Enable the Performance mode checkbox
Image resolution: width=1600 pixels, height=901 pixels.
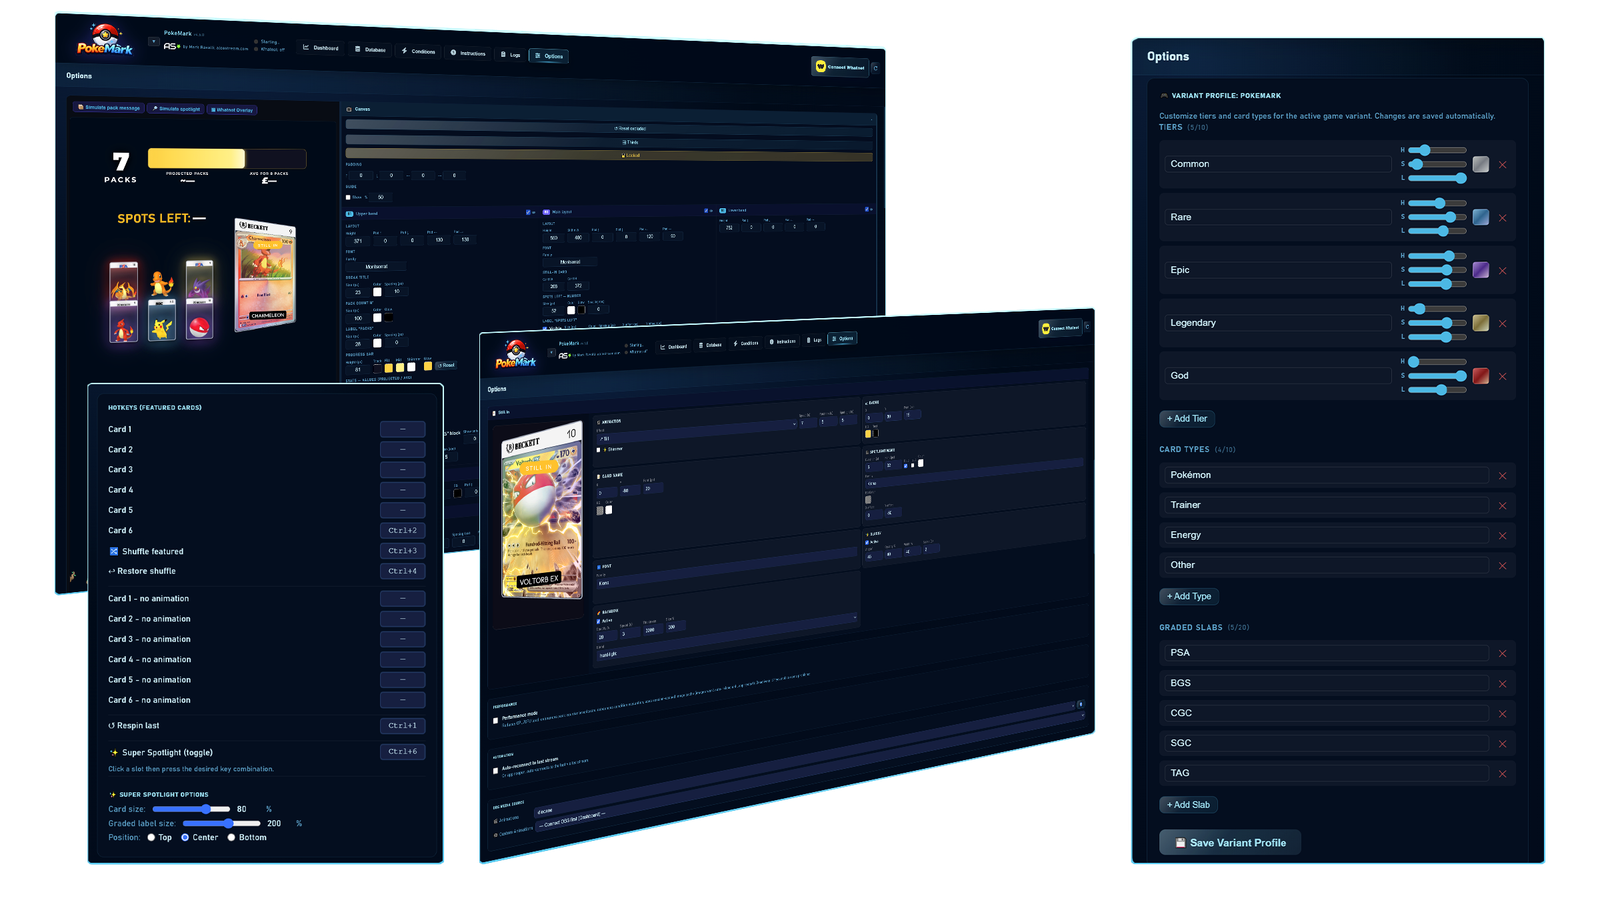pos(496,720)
